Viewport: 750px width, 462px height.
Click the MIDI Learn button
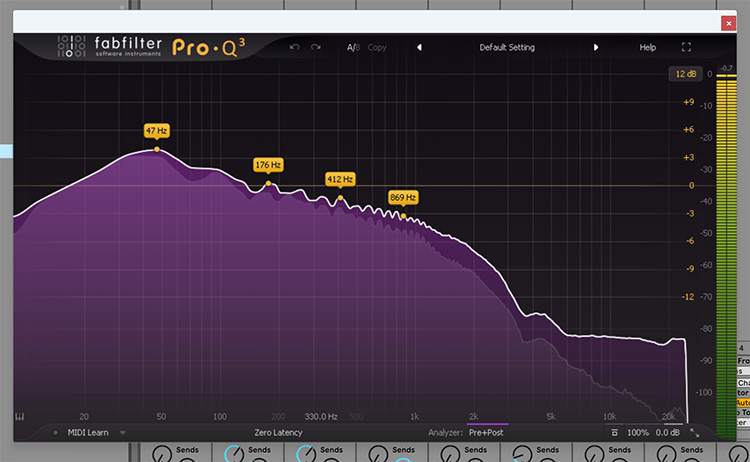point(88,432)
